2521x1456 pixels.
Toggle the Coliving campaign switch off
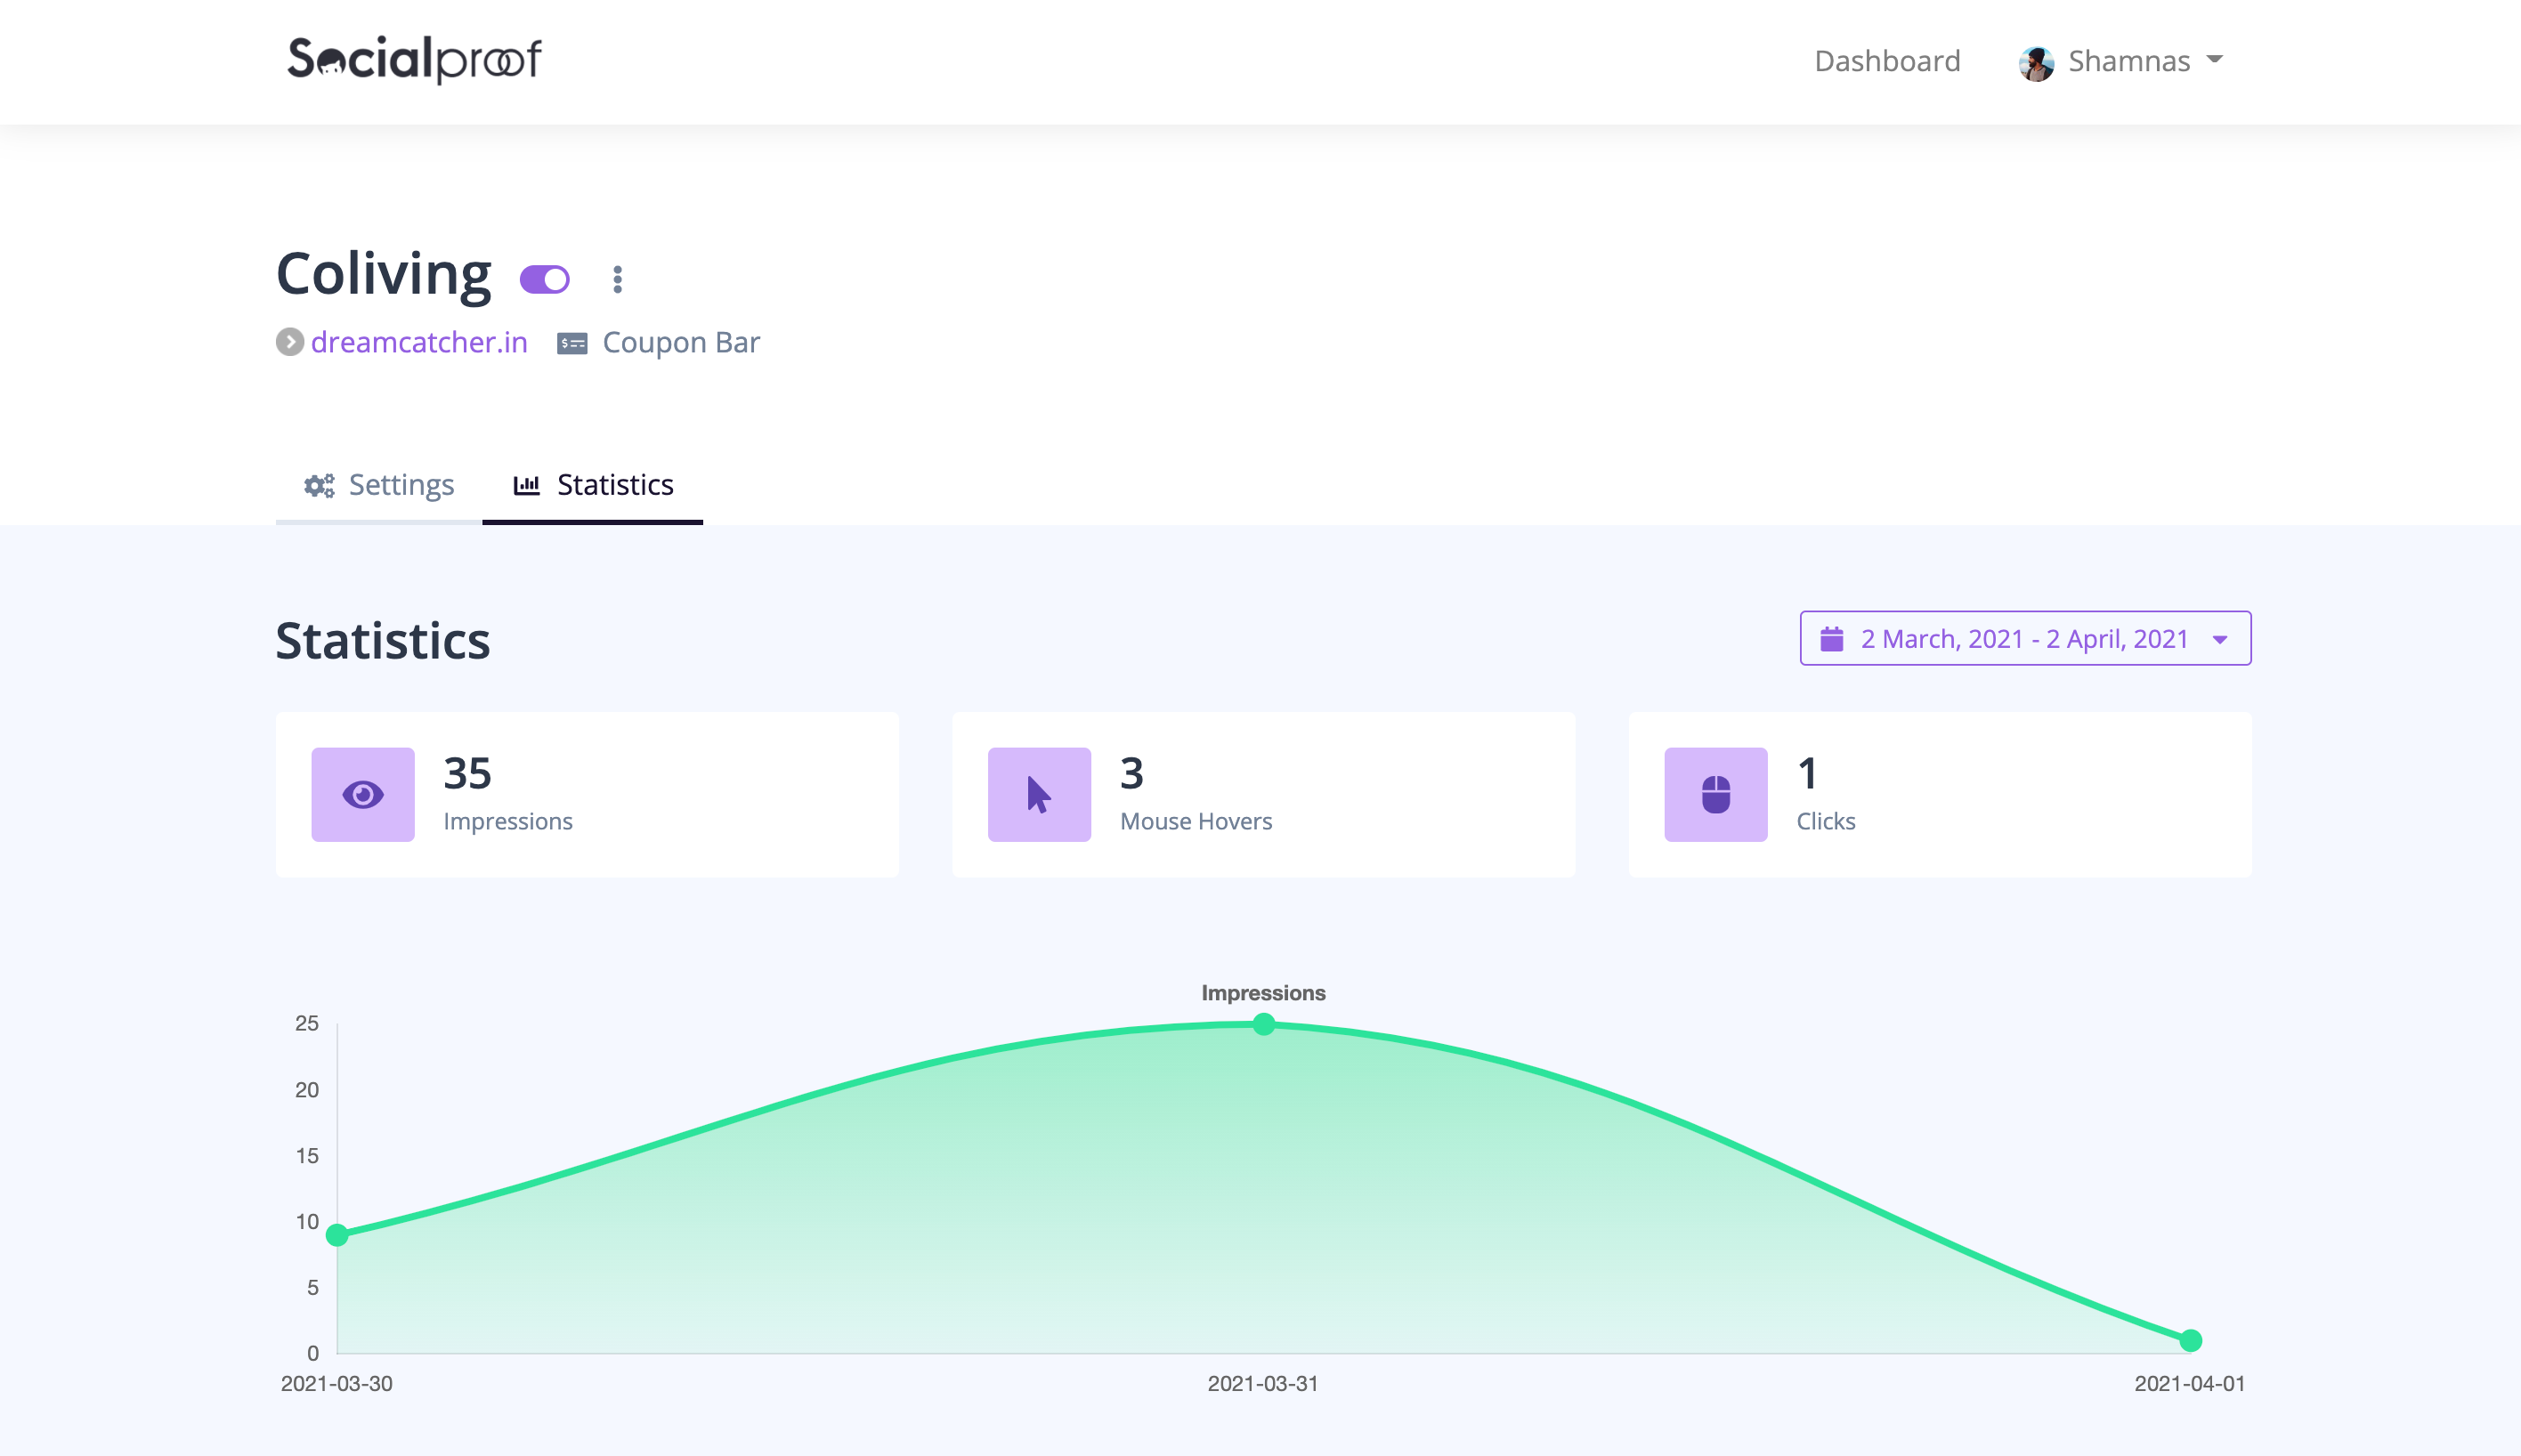pos(545,279)
